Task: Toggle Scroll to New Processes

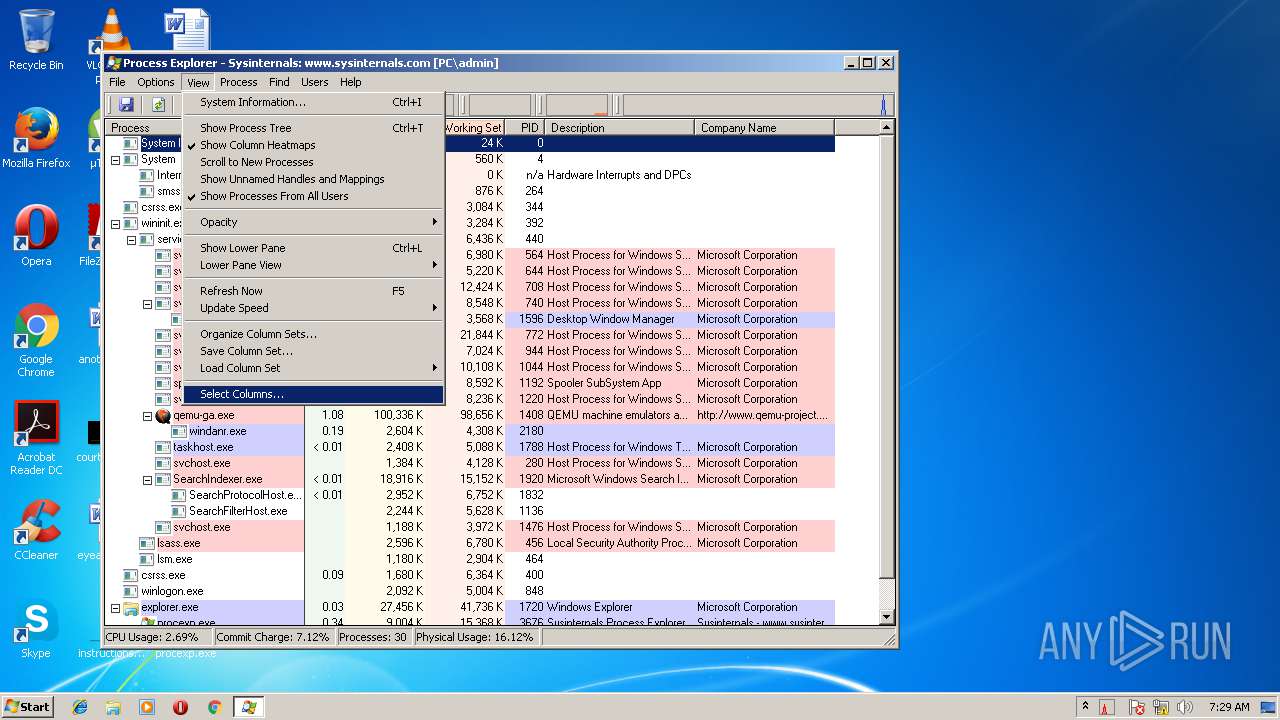Action: (313, 162)
